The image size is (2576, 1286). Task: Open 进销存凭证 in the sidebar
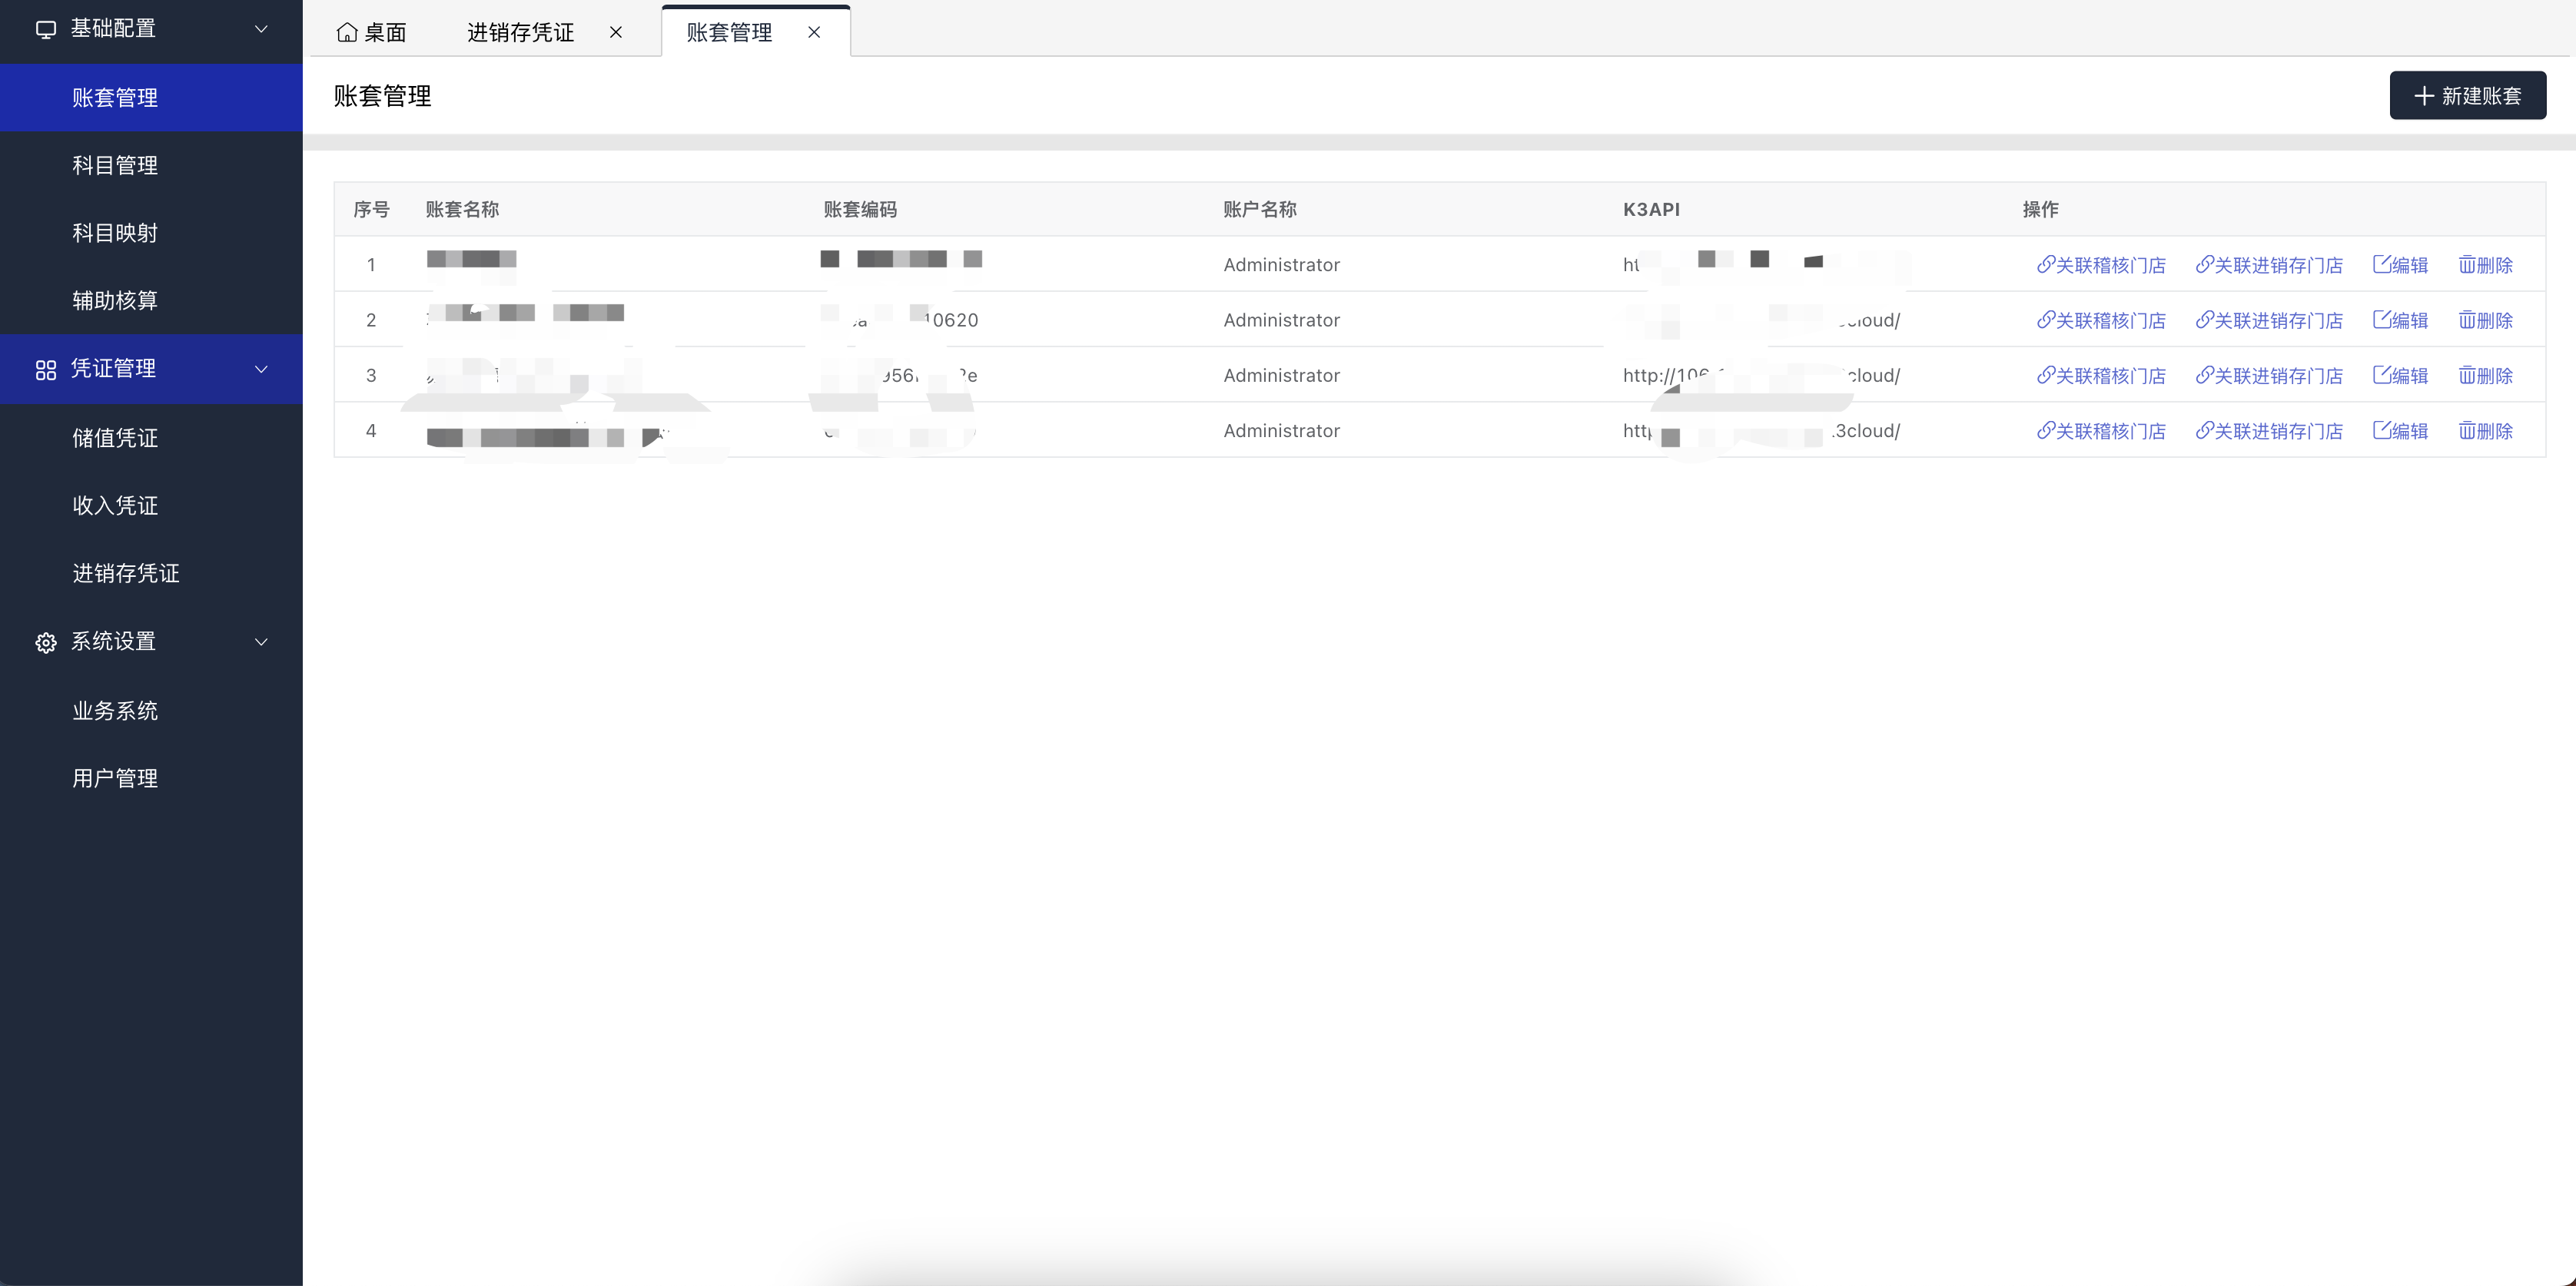151,573
